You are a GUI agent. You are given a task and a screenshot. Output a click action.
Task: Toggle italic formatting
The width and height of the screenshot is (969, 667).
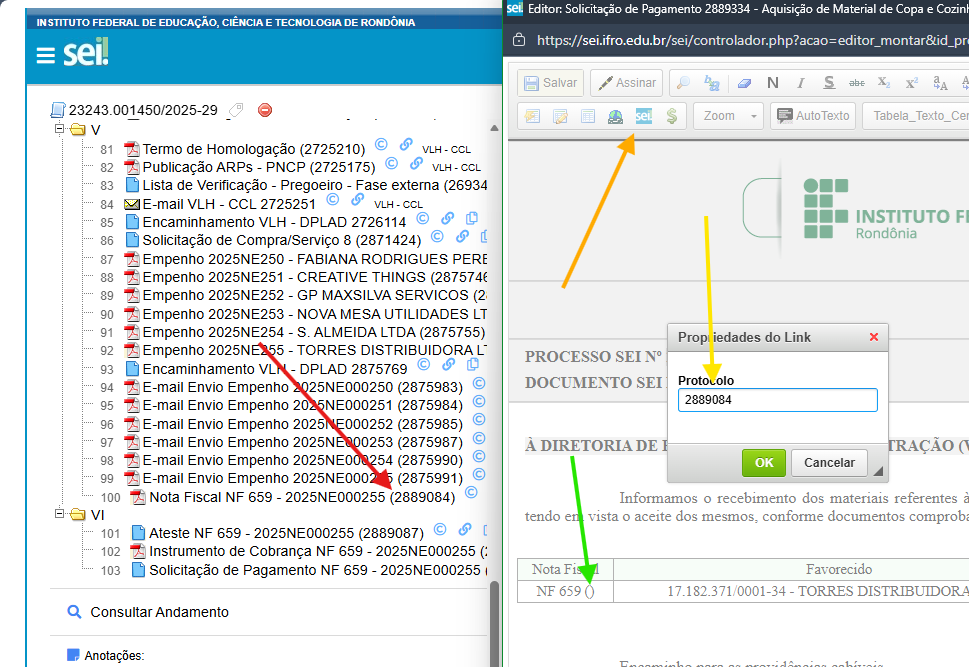(800, 83)
